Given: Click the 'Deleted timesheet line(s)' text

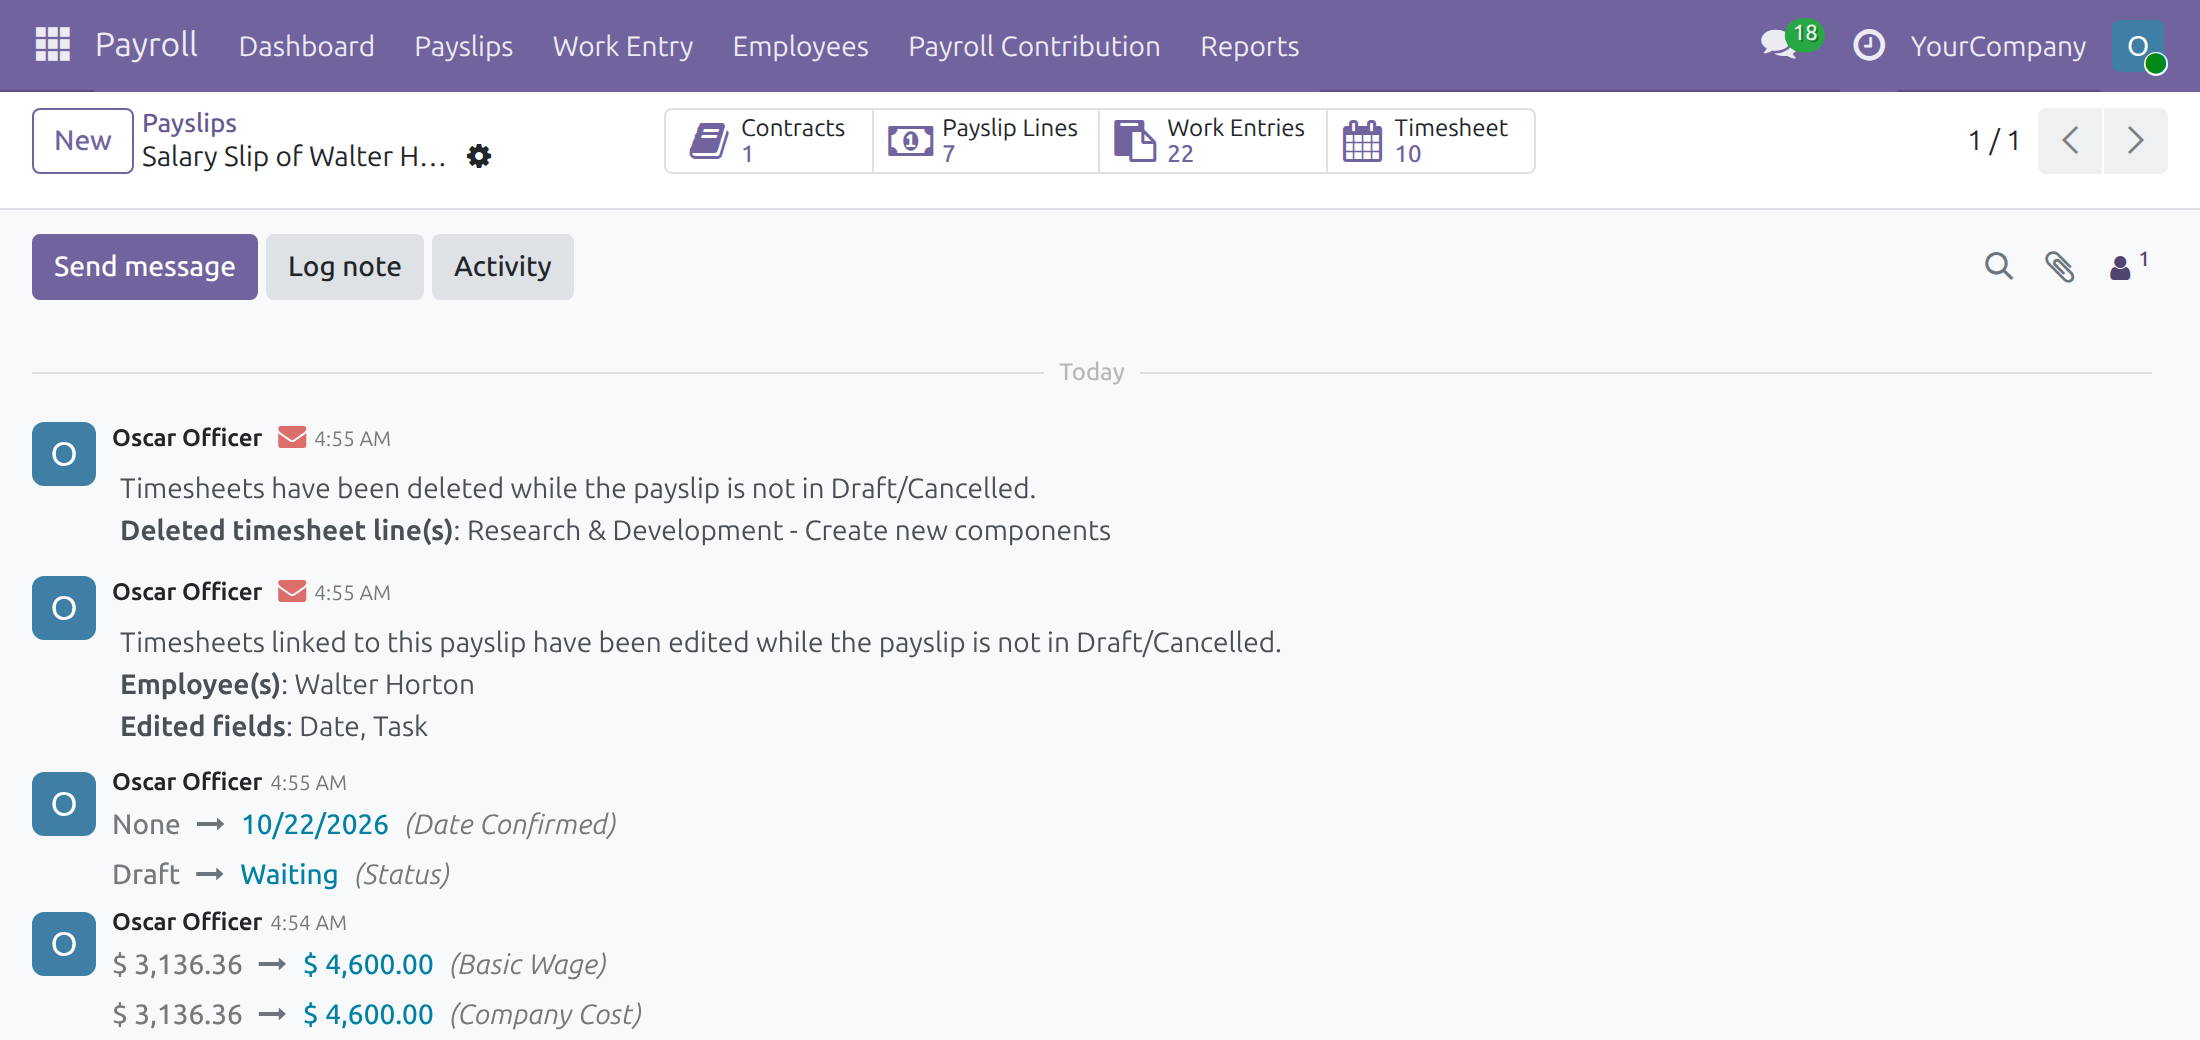Looking at the screenshot, I should [x=287, y=531].
